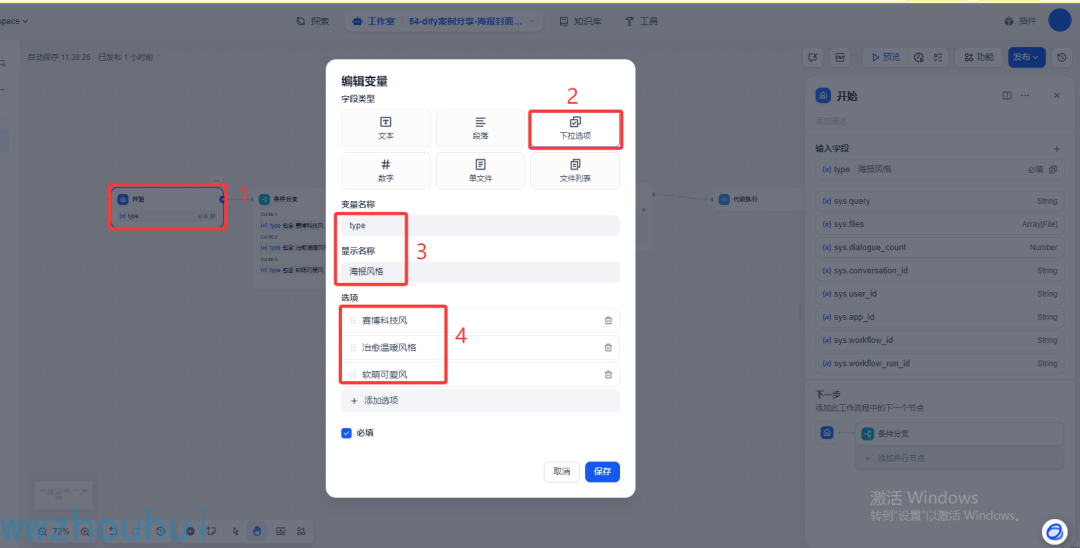Toggle the 必填 checkbox
This screenshot has height=548, width=1080.
(346, 433)
